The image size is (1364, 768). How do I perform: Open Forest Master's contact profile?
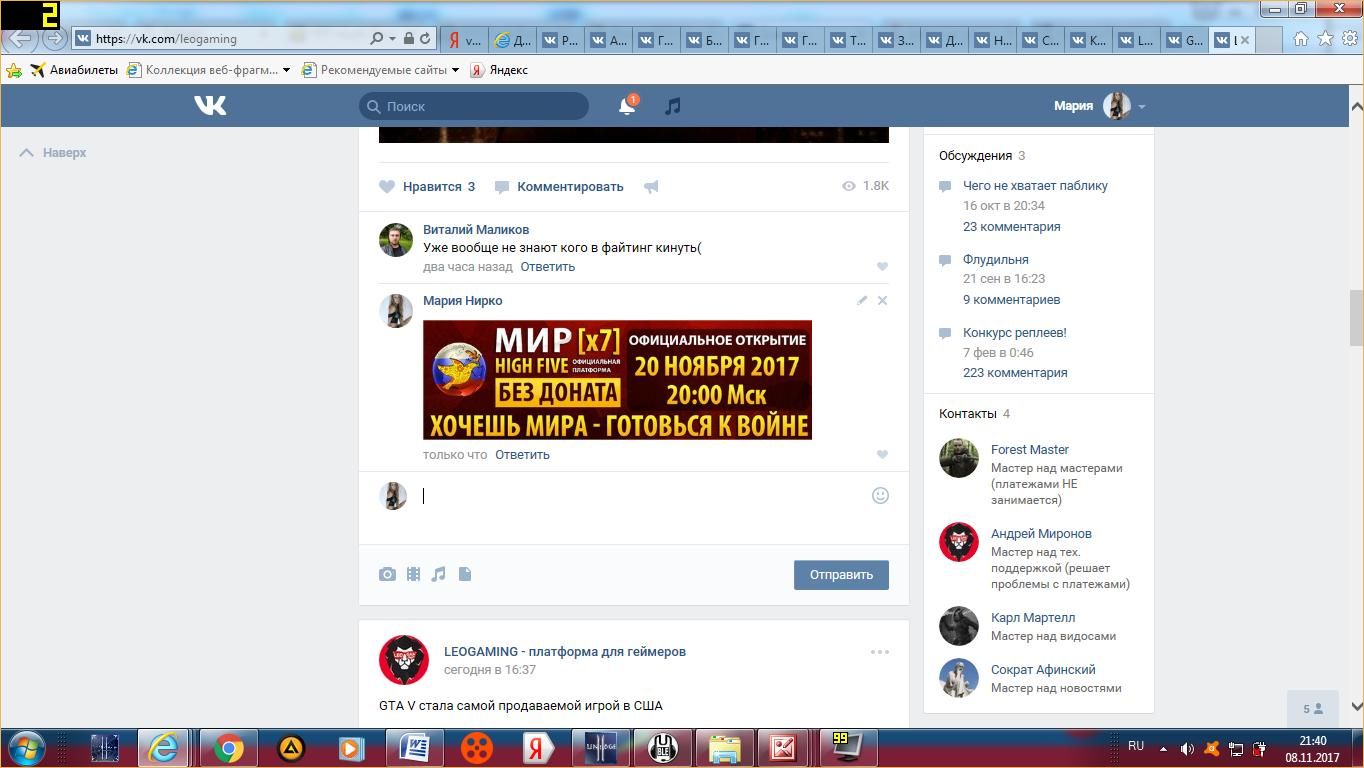click(1029, 450)
